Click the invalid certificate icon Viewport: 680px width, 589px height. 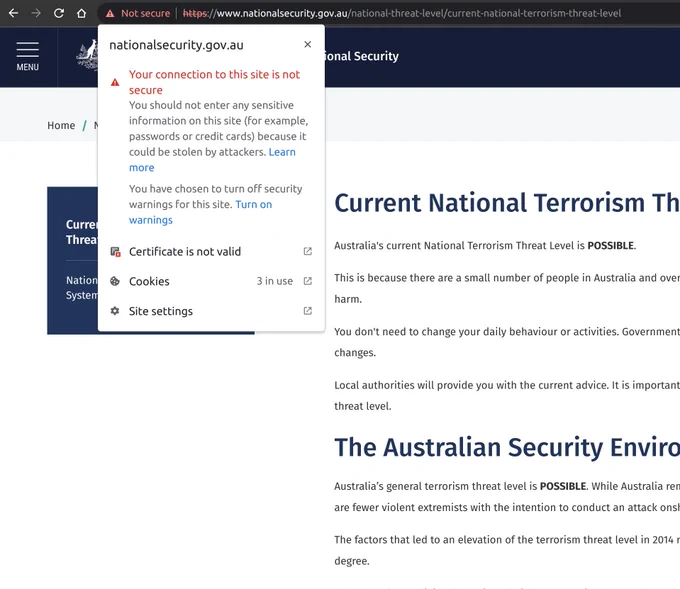click(x=115, y=252)
